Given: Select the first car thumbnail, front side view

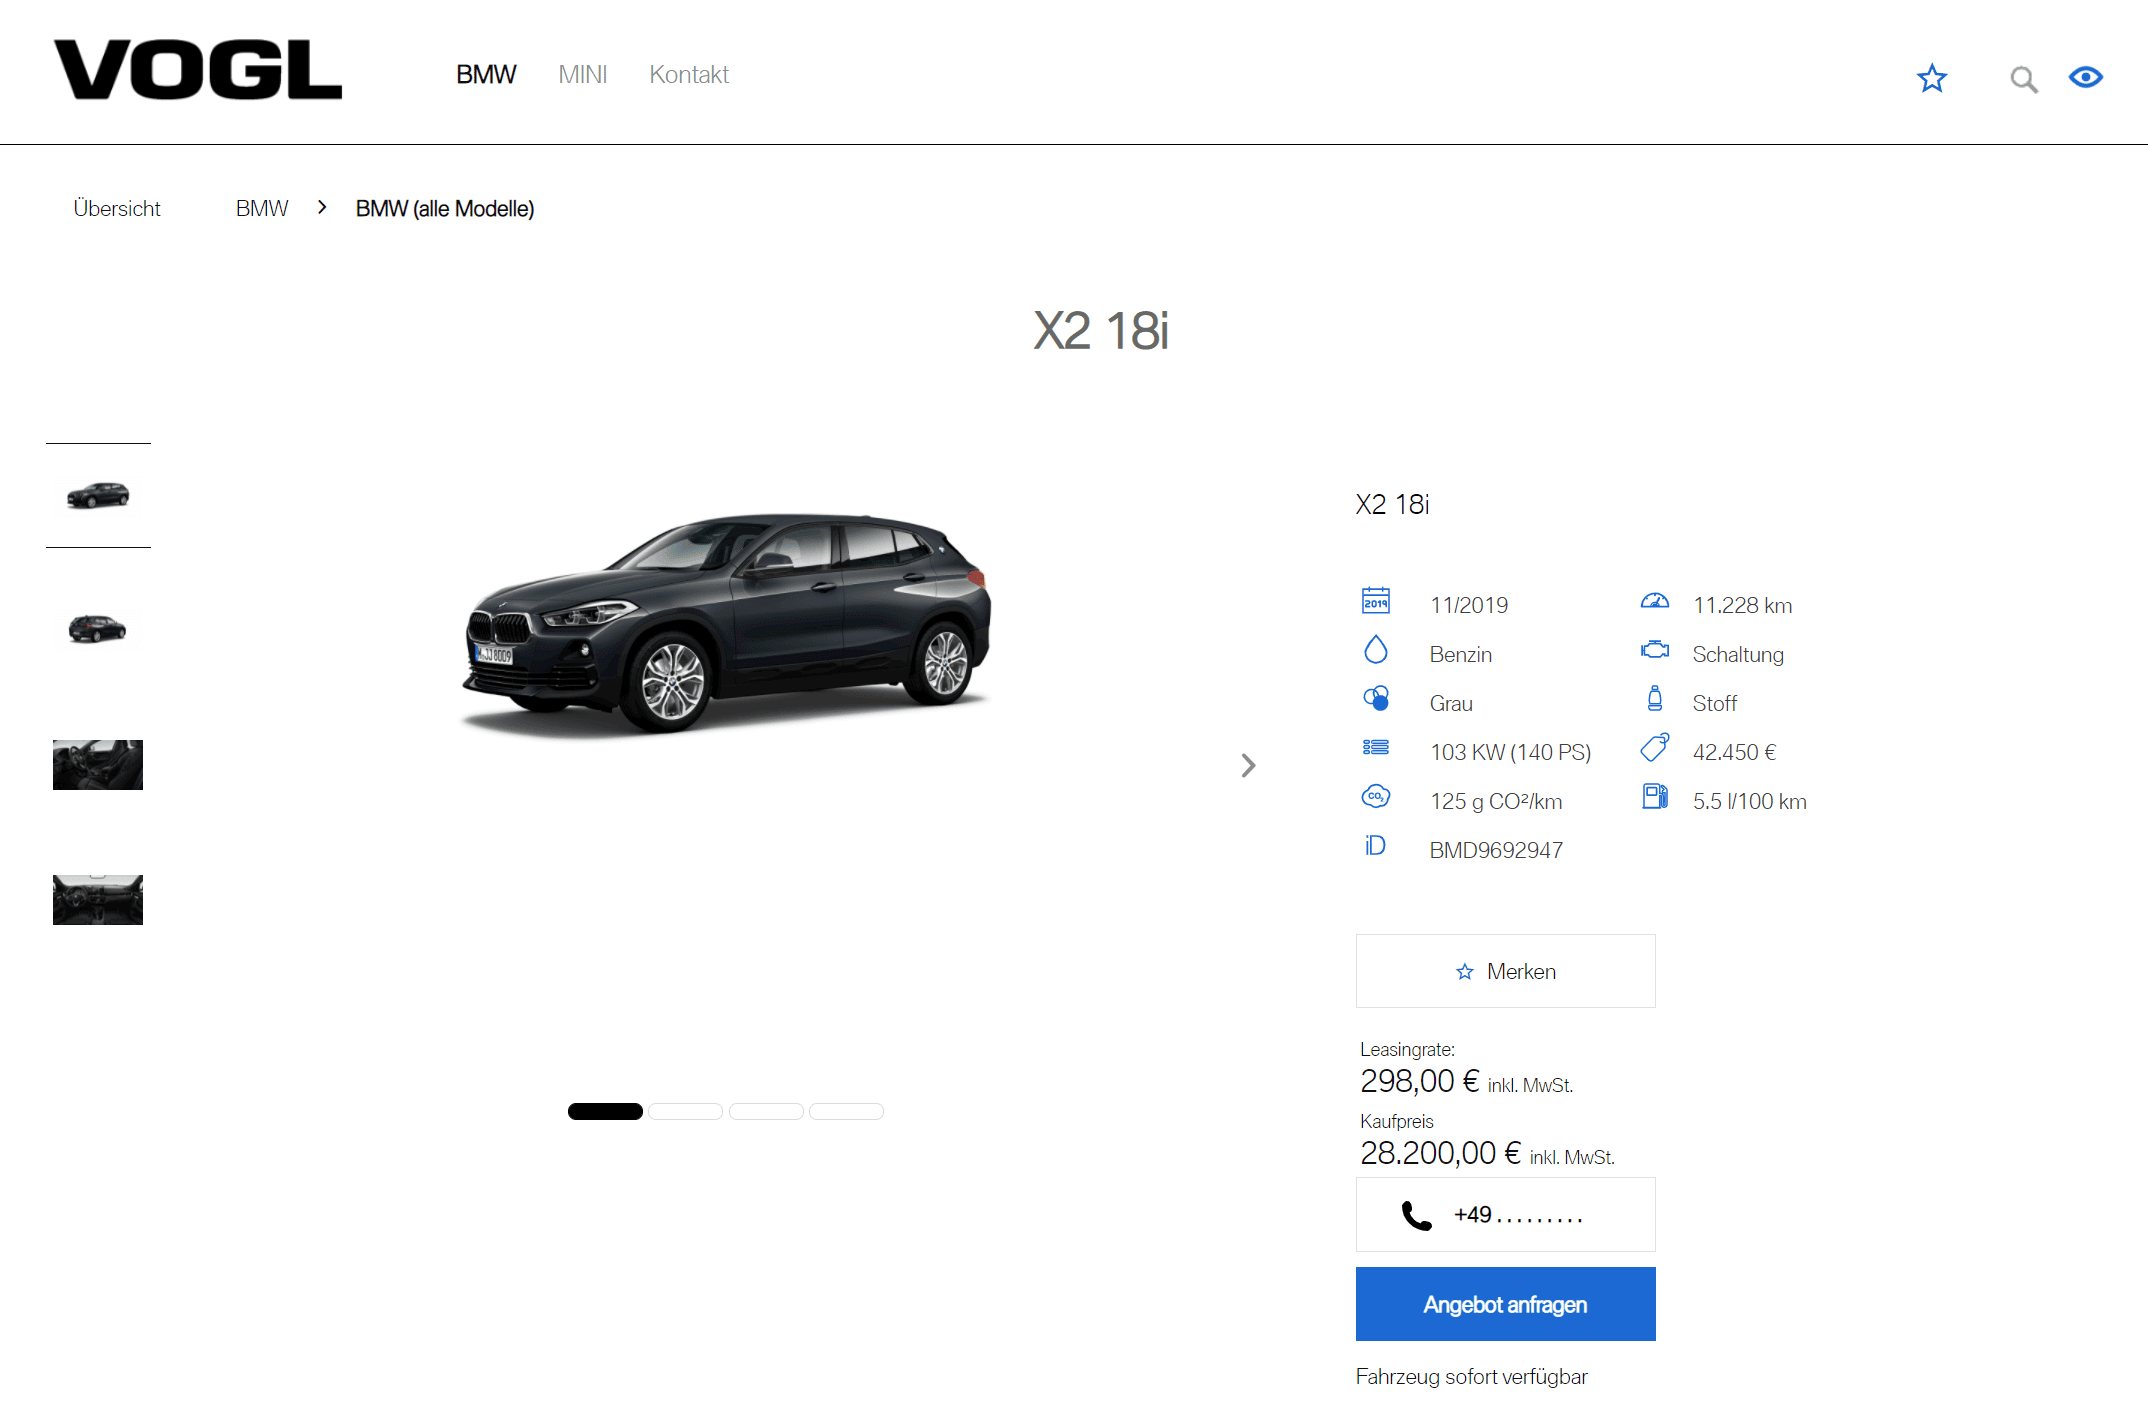Looking at the screenshot, I should (98, 495).
